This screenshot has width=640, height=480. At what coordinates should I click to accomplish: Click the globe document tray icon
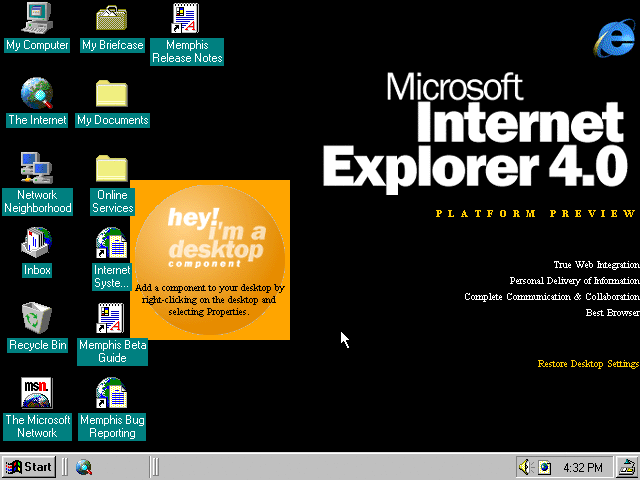(544, 467)
